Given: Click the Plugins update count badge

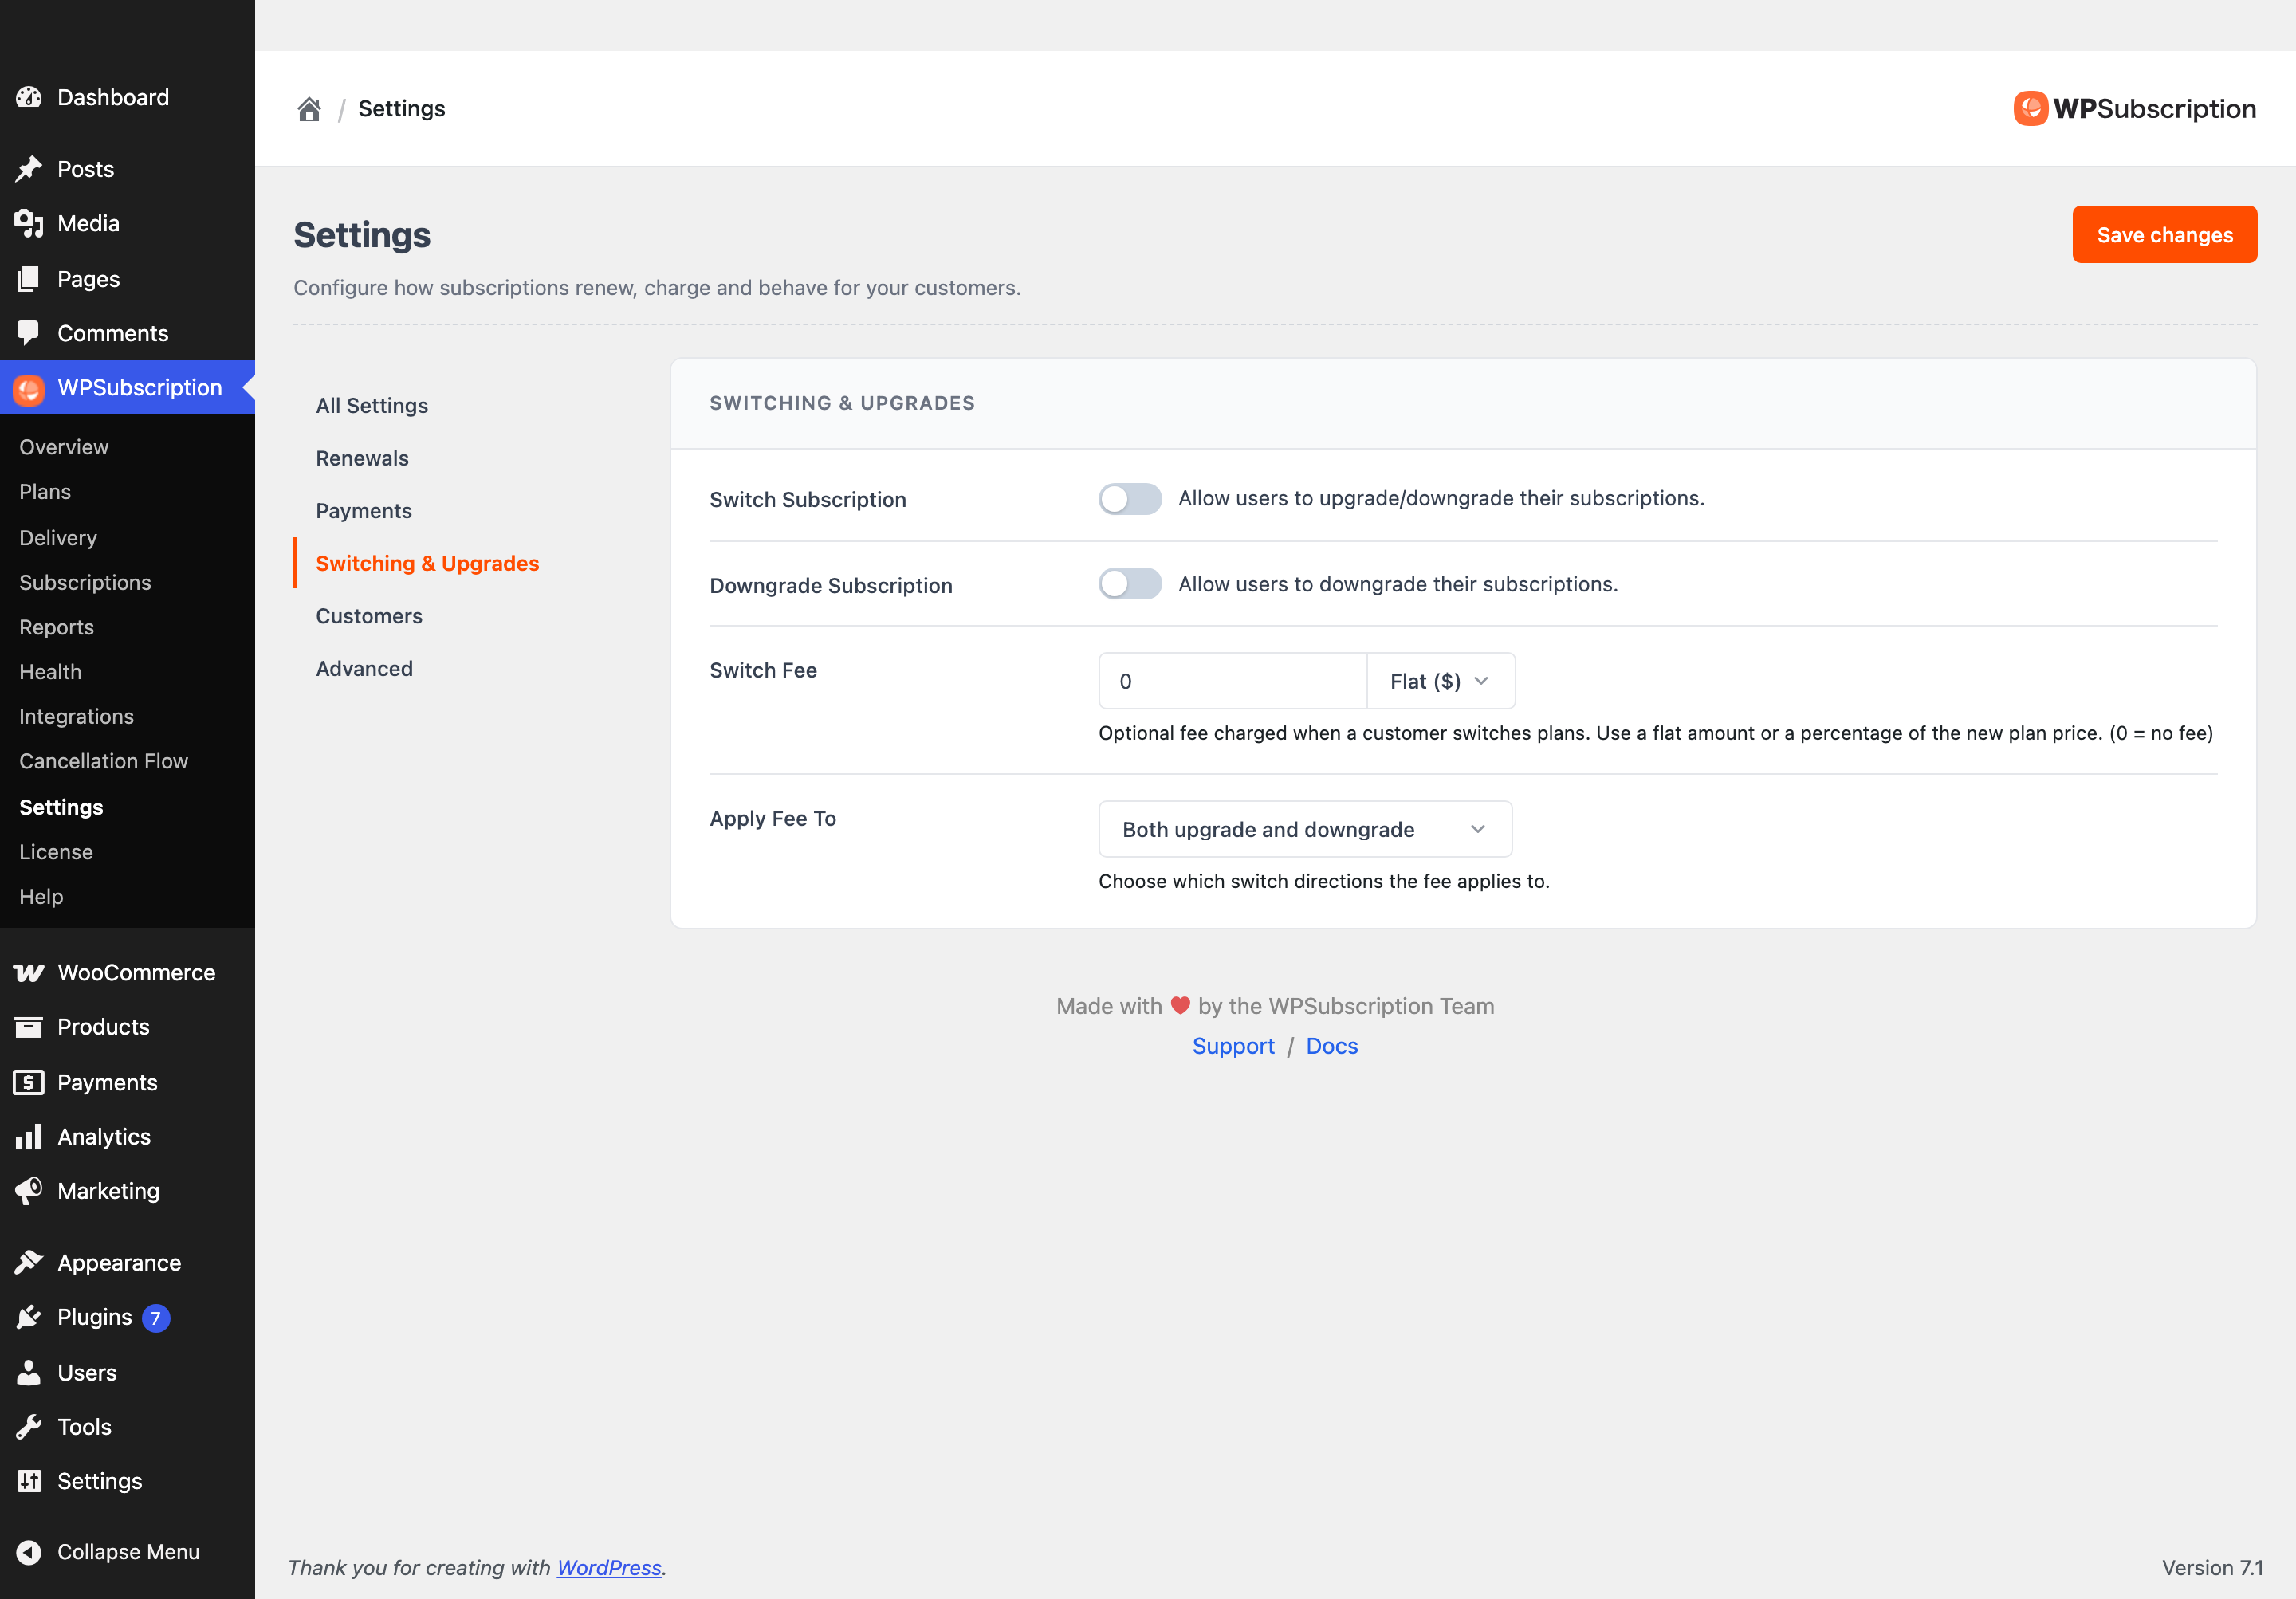Looking at the screenshot, I should pos(156,1318).
